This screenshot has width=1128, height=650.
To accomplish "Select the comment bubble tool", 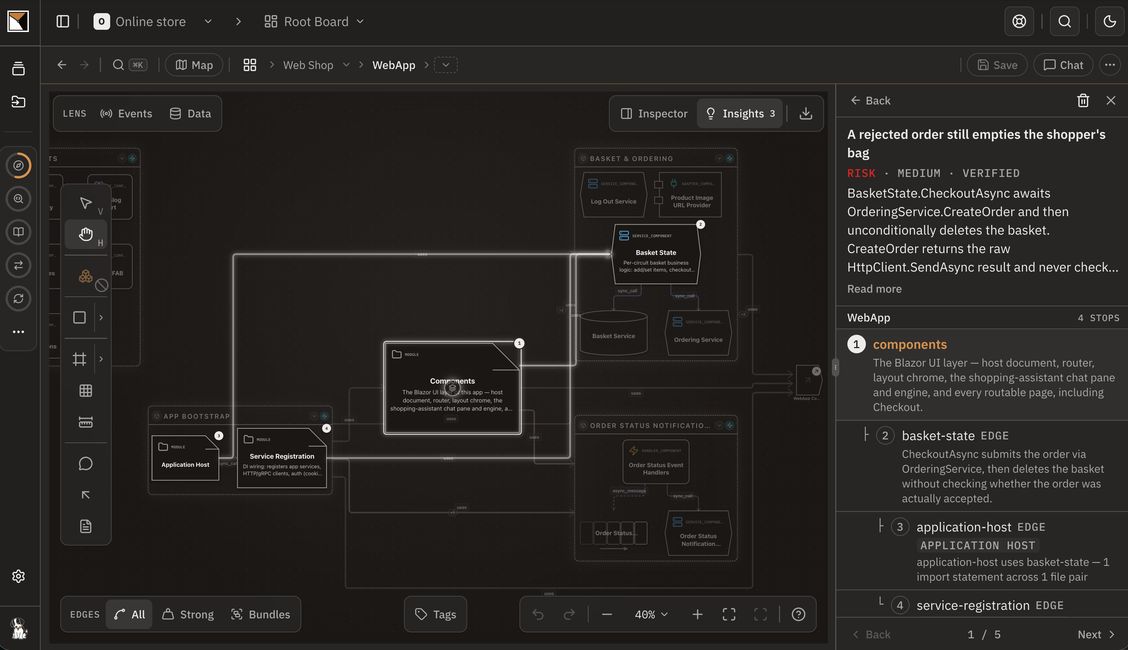I will click(x=86, y=464).
